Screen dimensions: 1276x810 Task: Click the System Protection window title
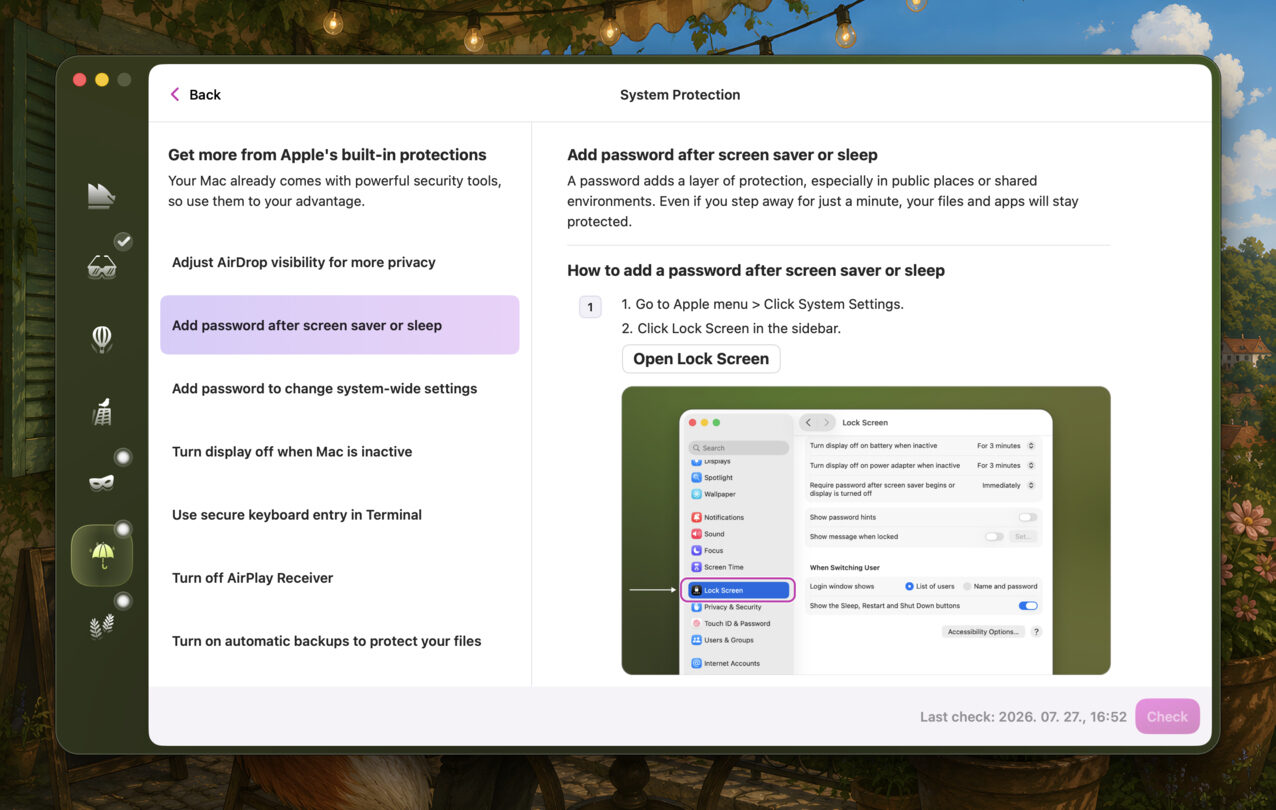click(680, 94)
